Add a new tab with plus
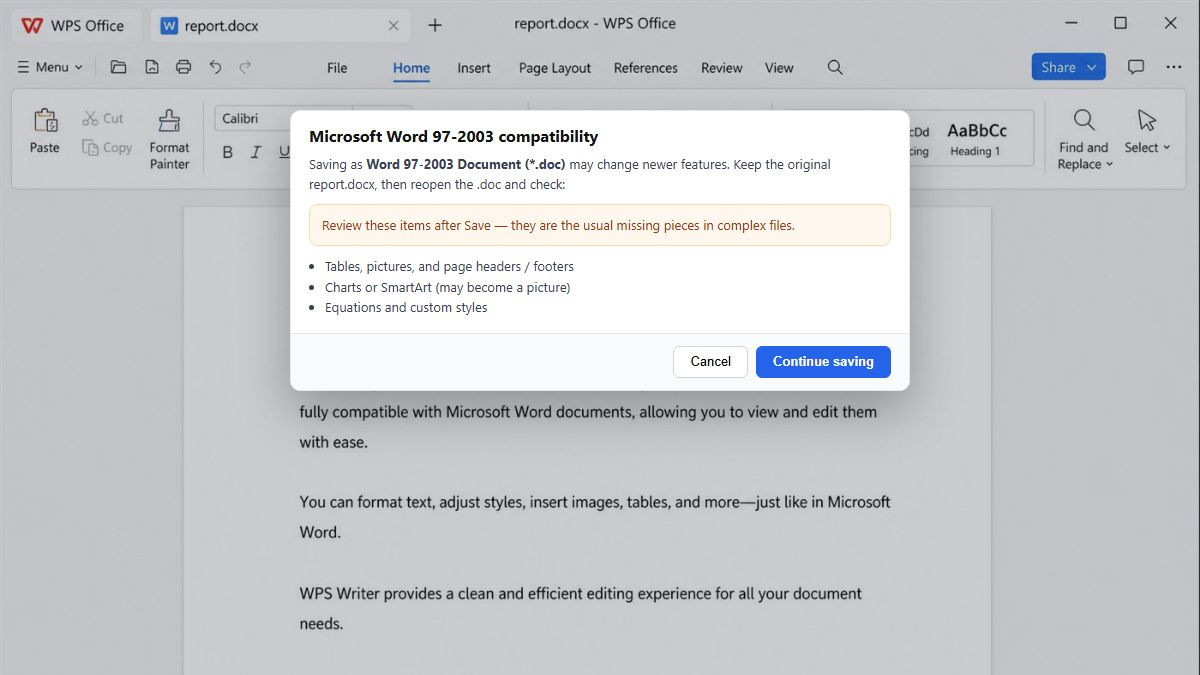 coord(434,25)
